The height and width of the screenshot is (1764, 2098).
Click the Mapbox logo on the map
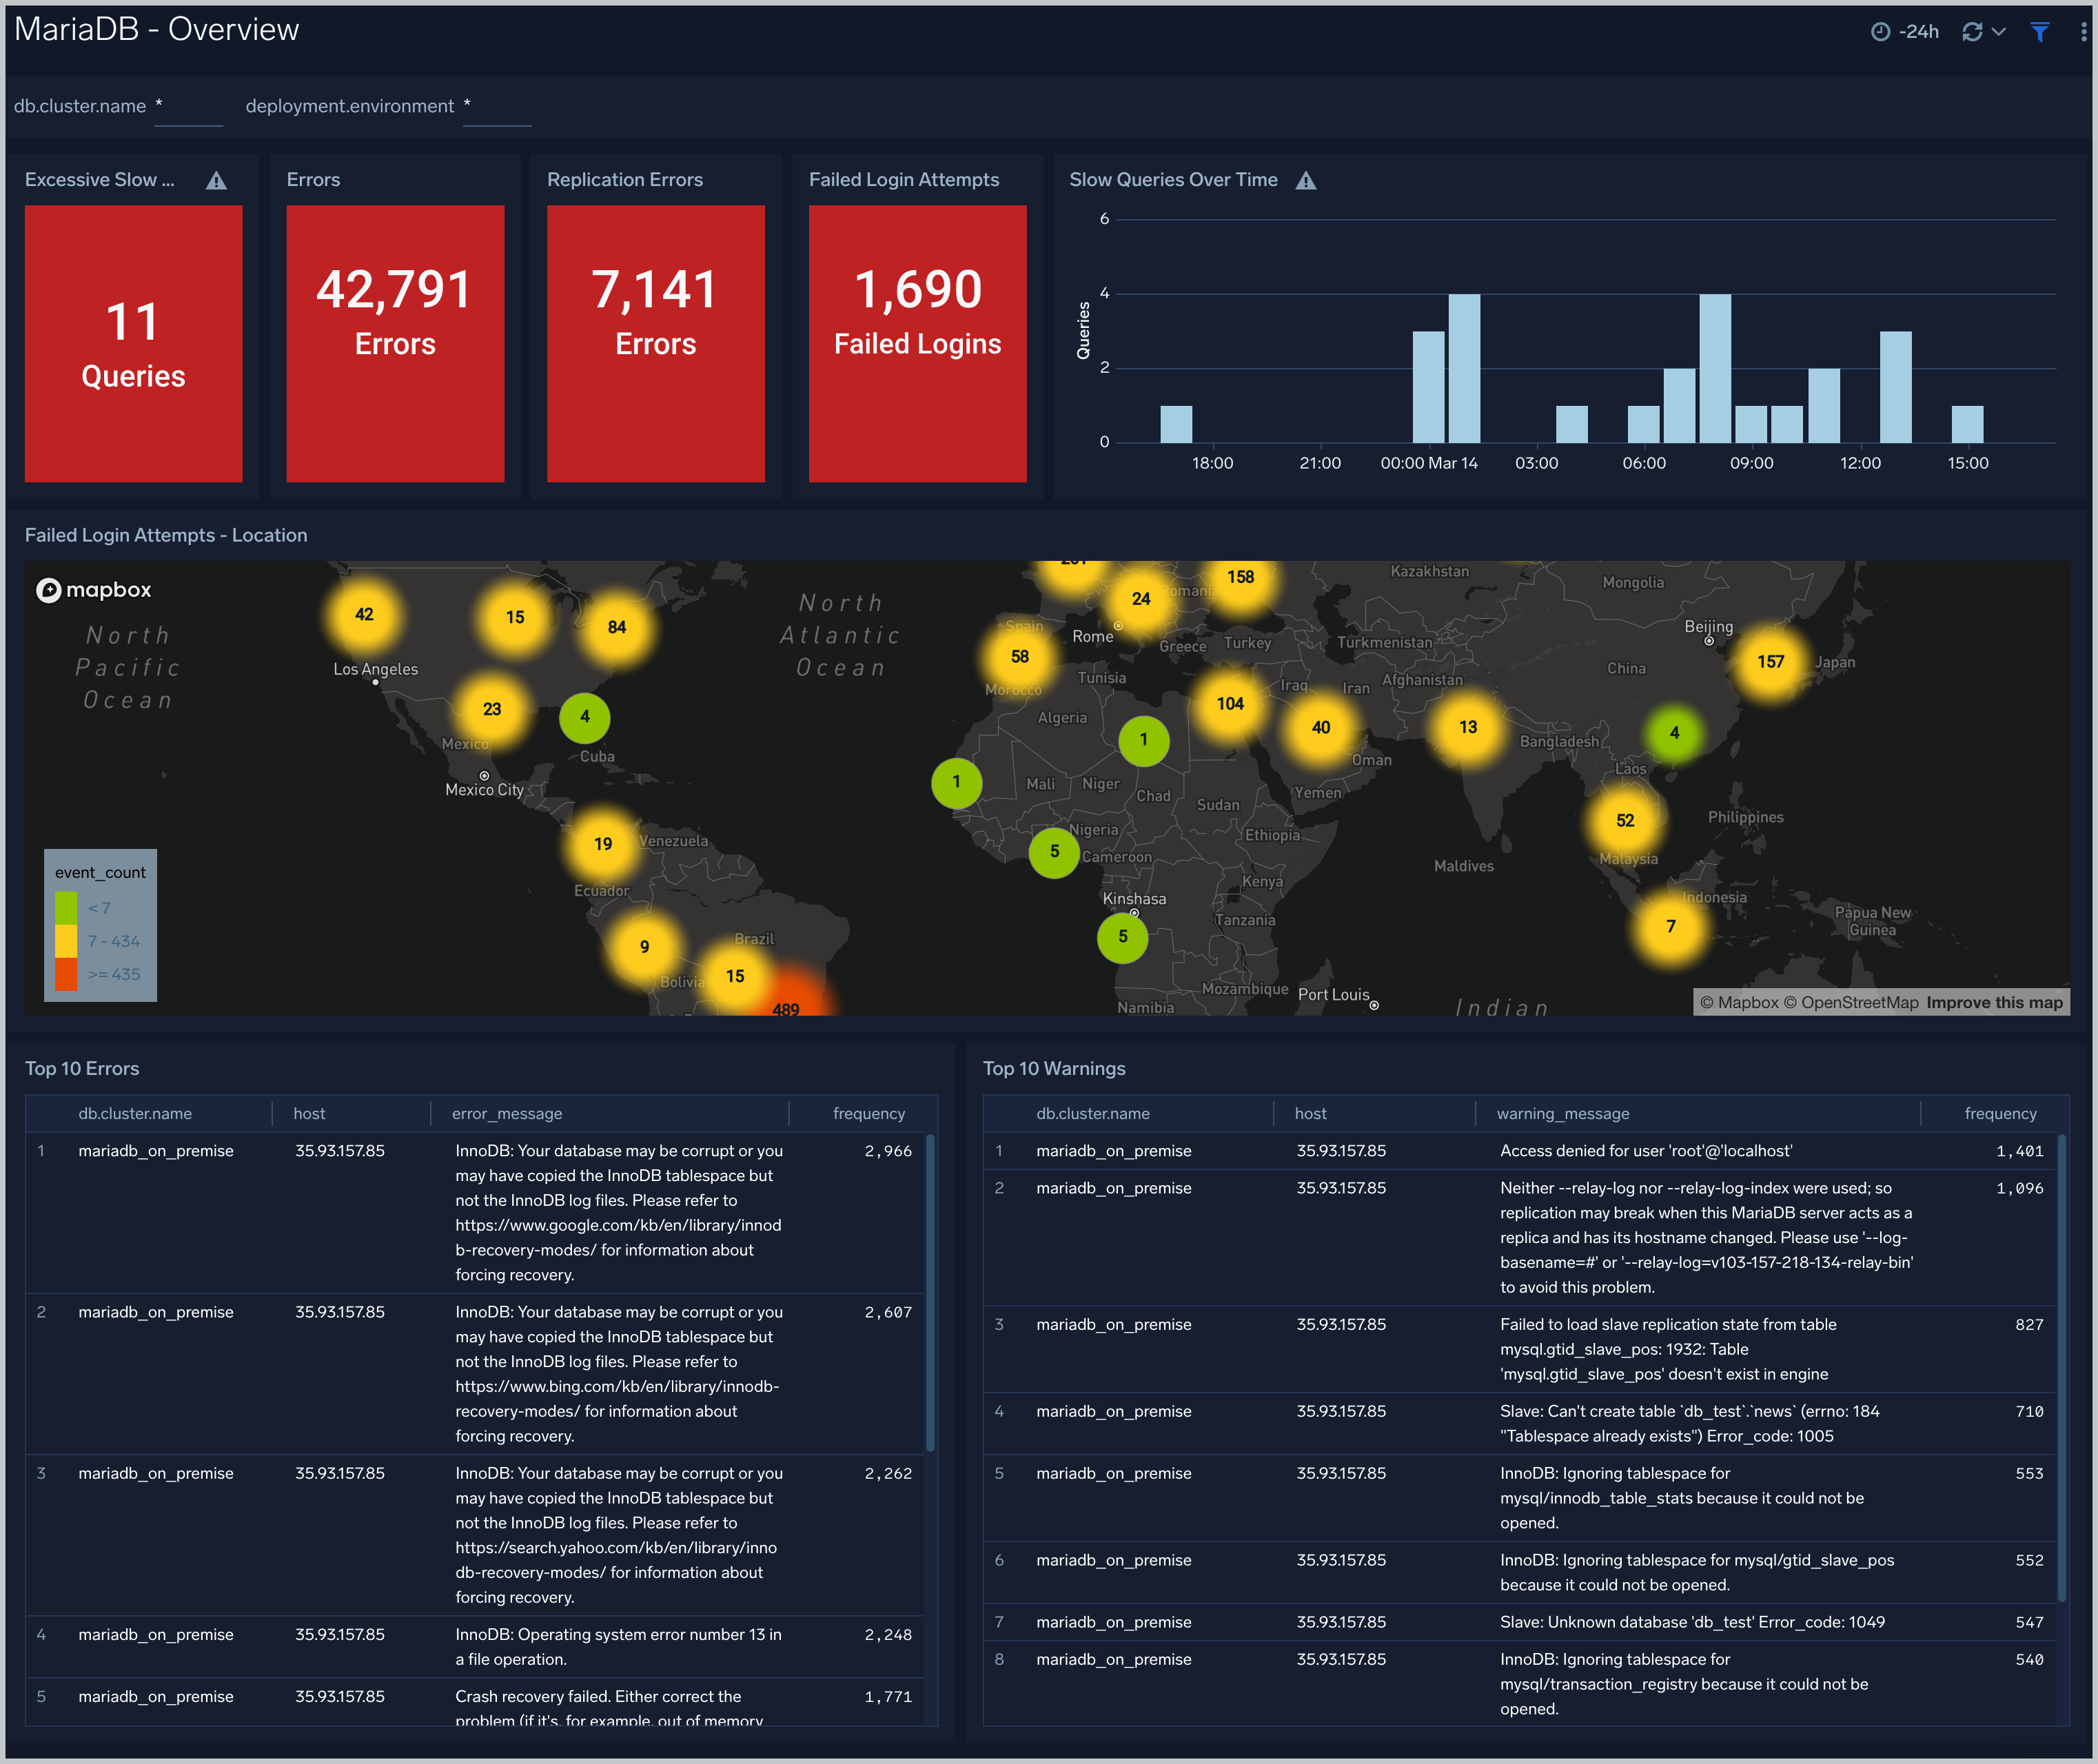click(94, 590)
